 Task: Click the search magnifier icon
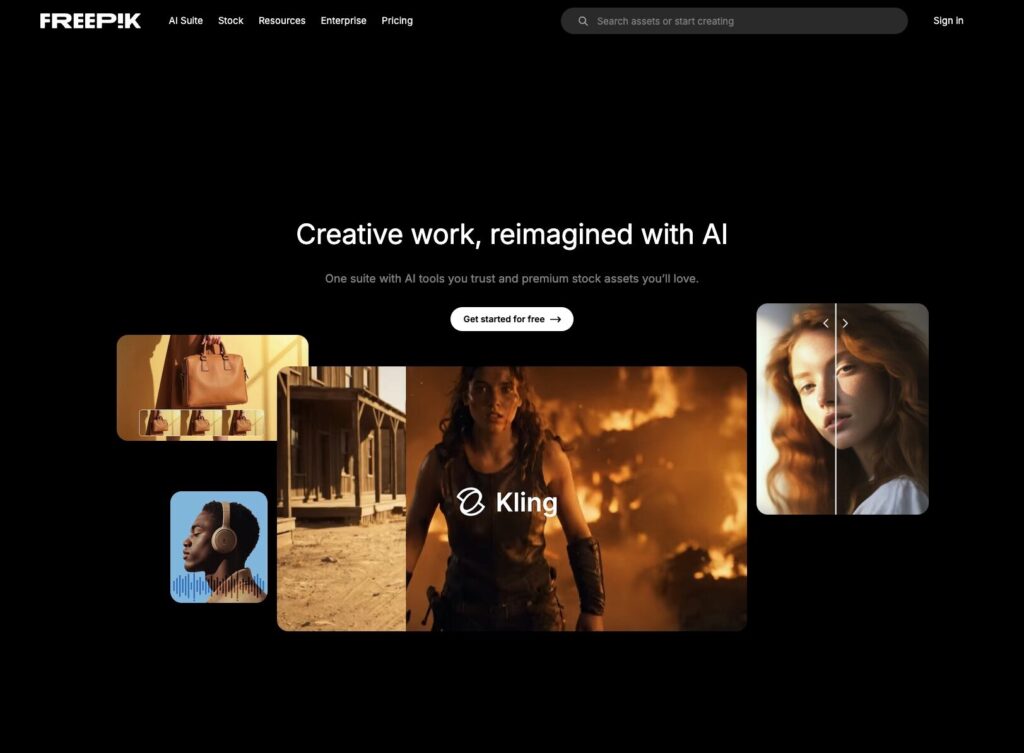[583, 21]
